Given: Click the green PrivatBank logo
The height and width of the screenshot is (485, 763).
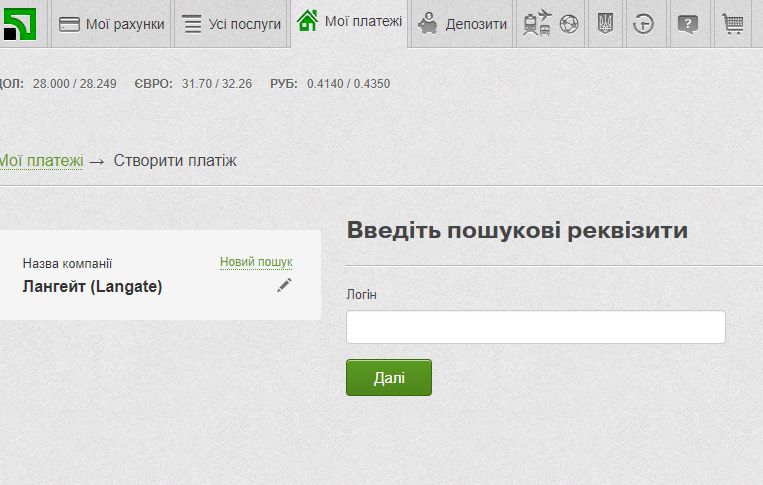Looking at the screenshot, I should [x=18, y=23].
